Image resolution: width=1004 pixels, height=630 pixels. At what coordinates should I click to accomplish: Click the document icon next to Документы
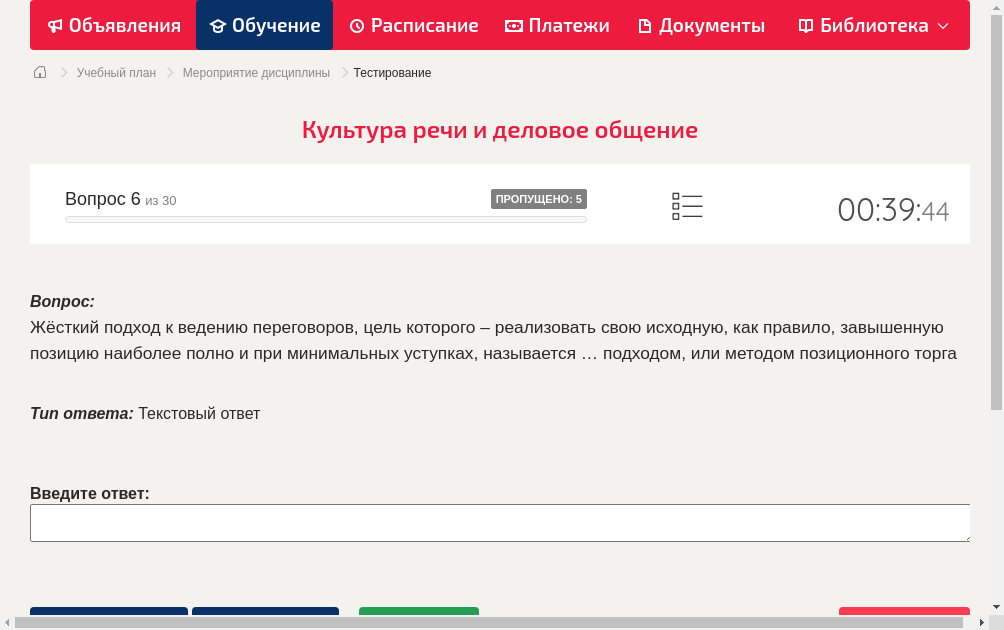point(644,25)
